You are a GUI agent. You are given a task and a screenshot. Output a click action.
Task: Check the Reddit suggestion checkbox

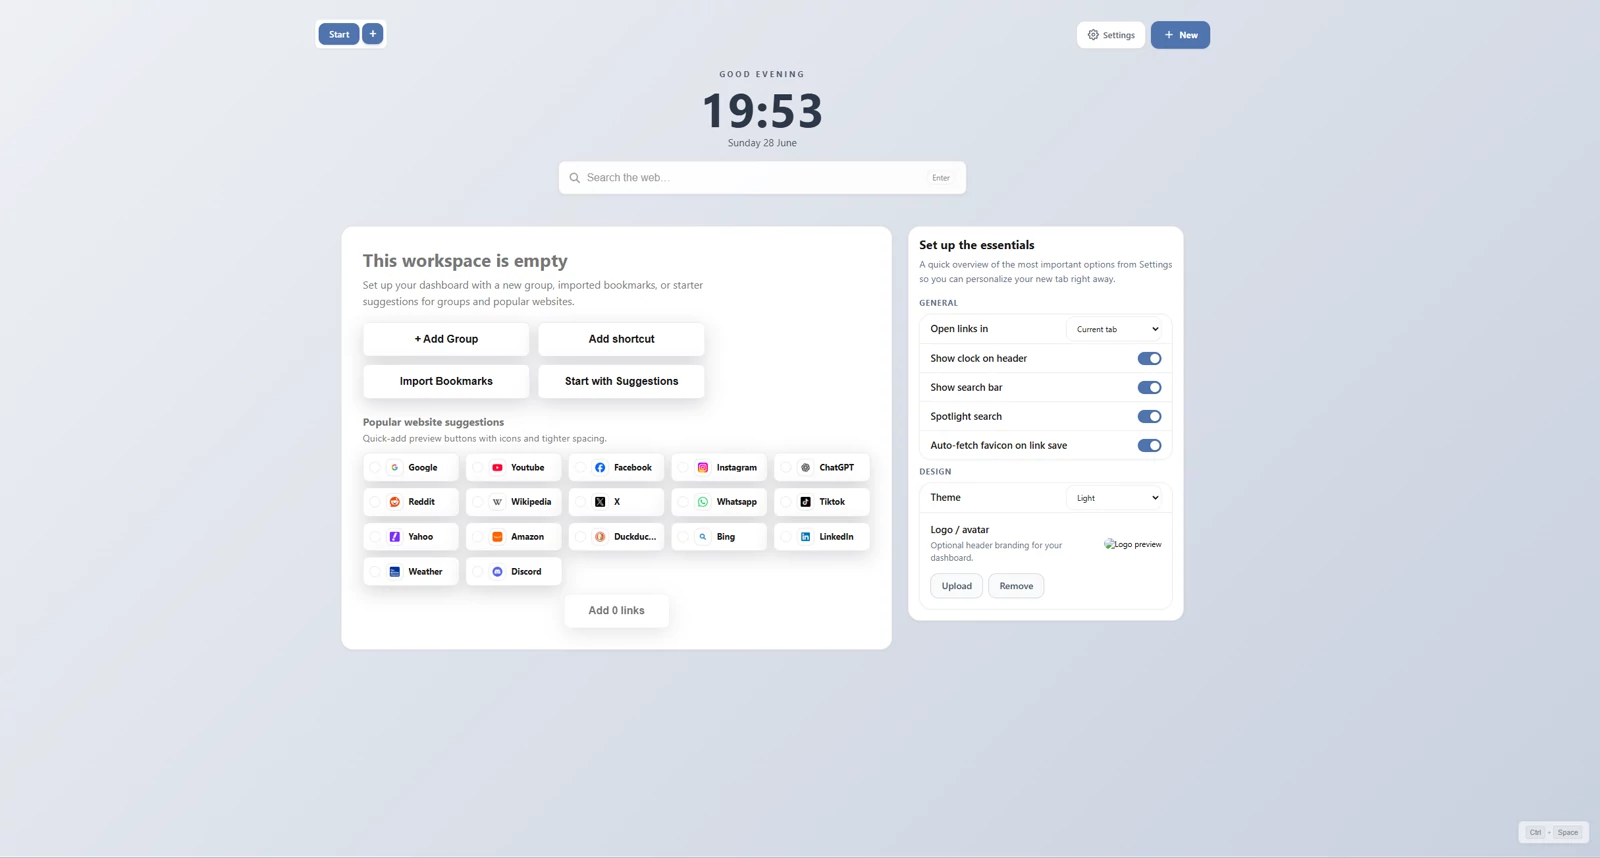click(x=375, y=502)
